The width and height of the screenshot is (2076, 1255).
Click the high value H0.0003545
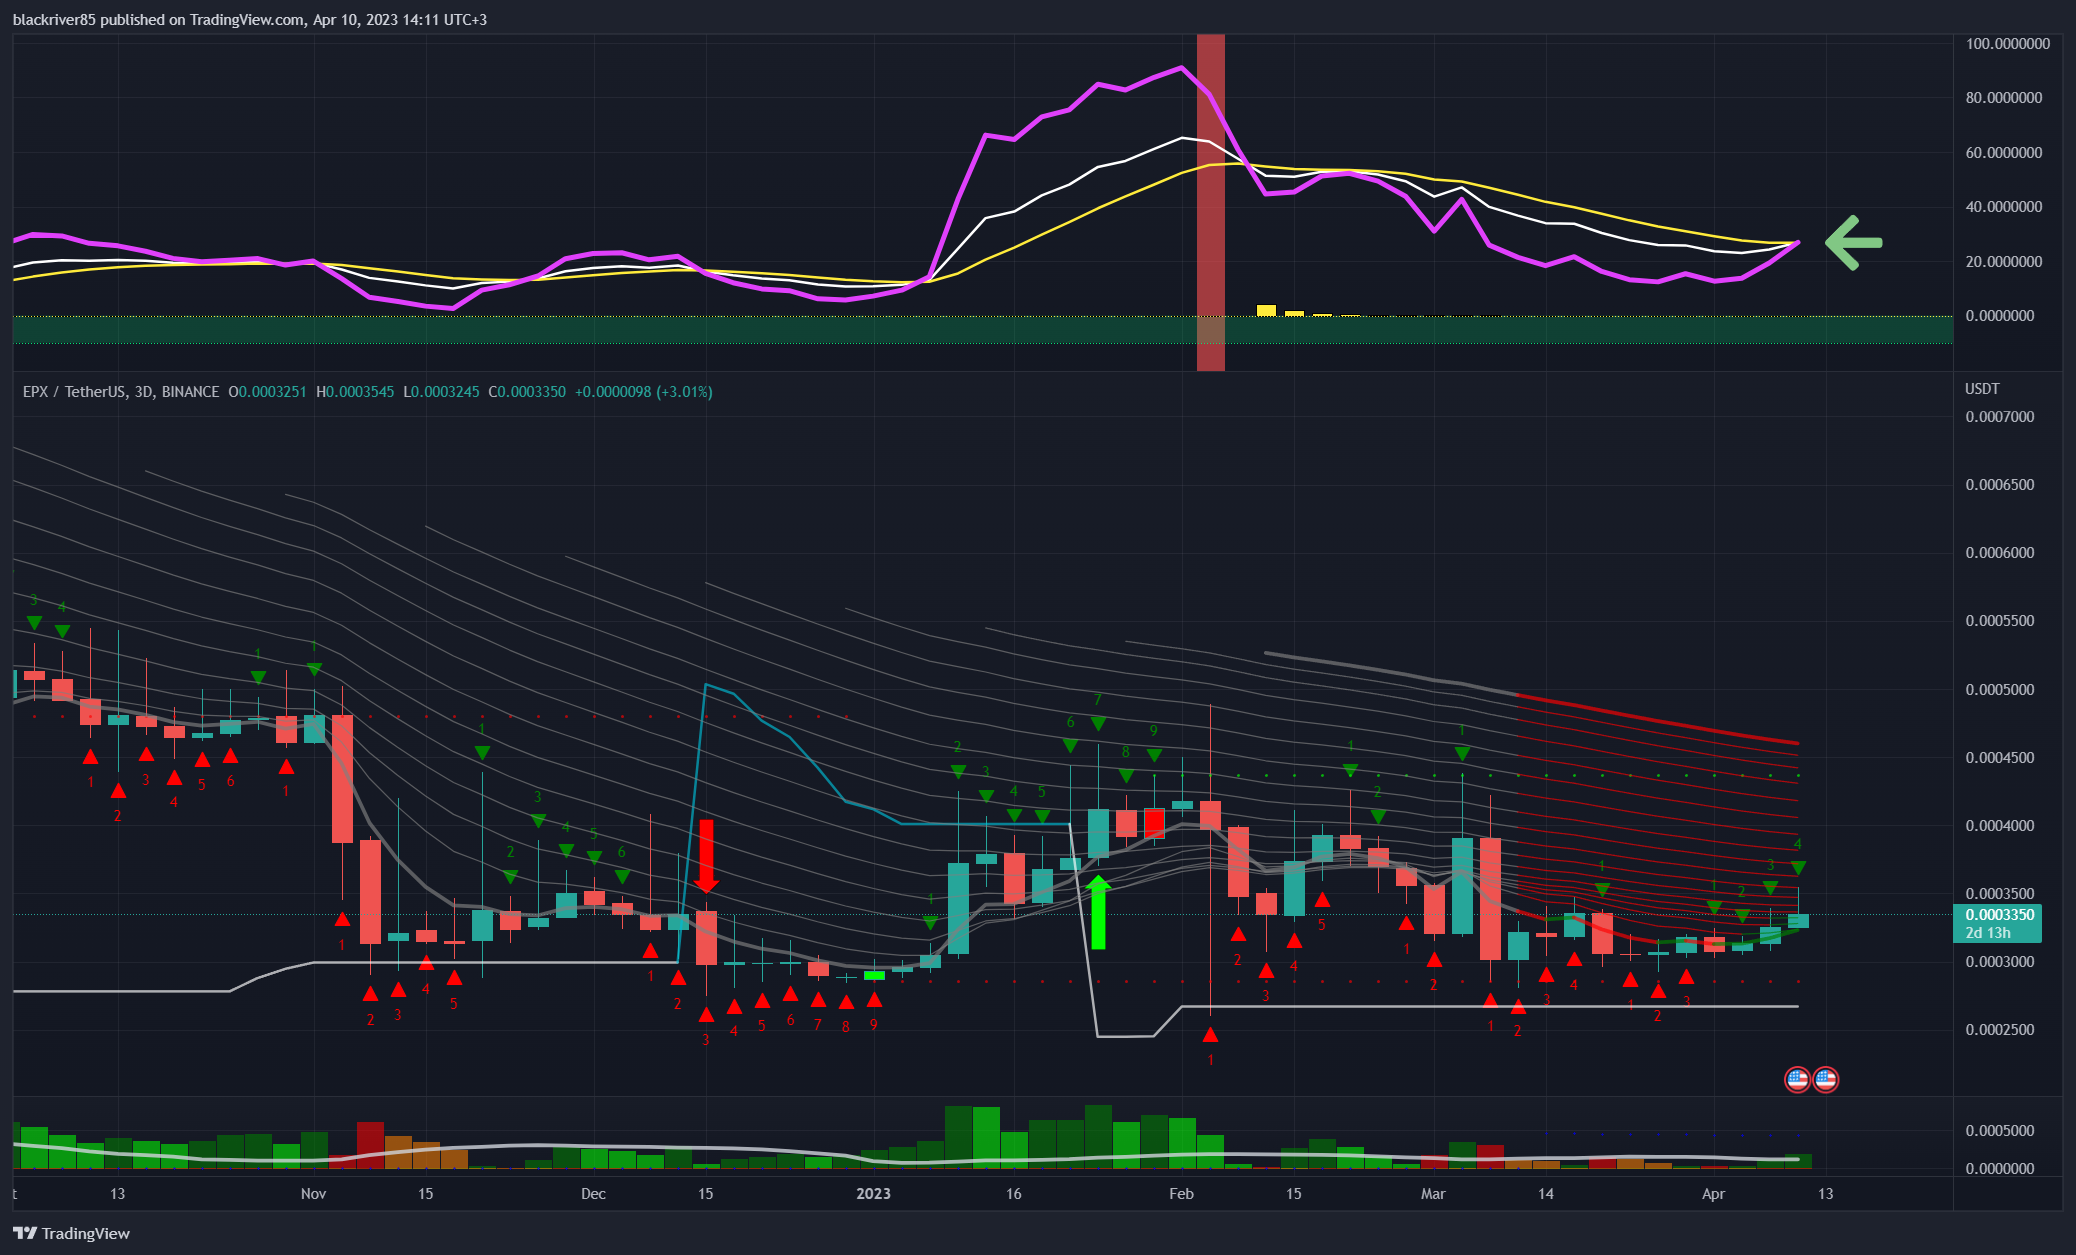[x=355, y=392]
